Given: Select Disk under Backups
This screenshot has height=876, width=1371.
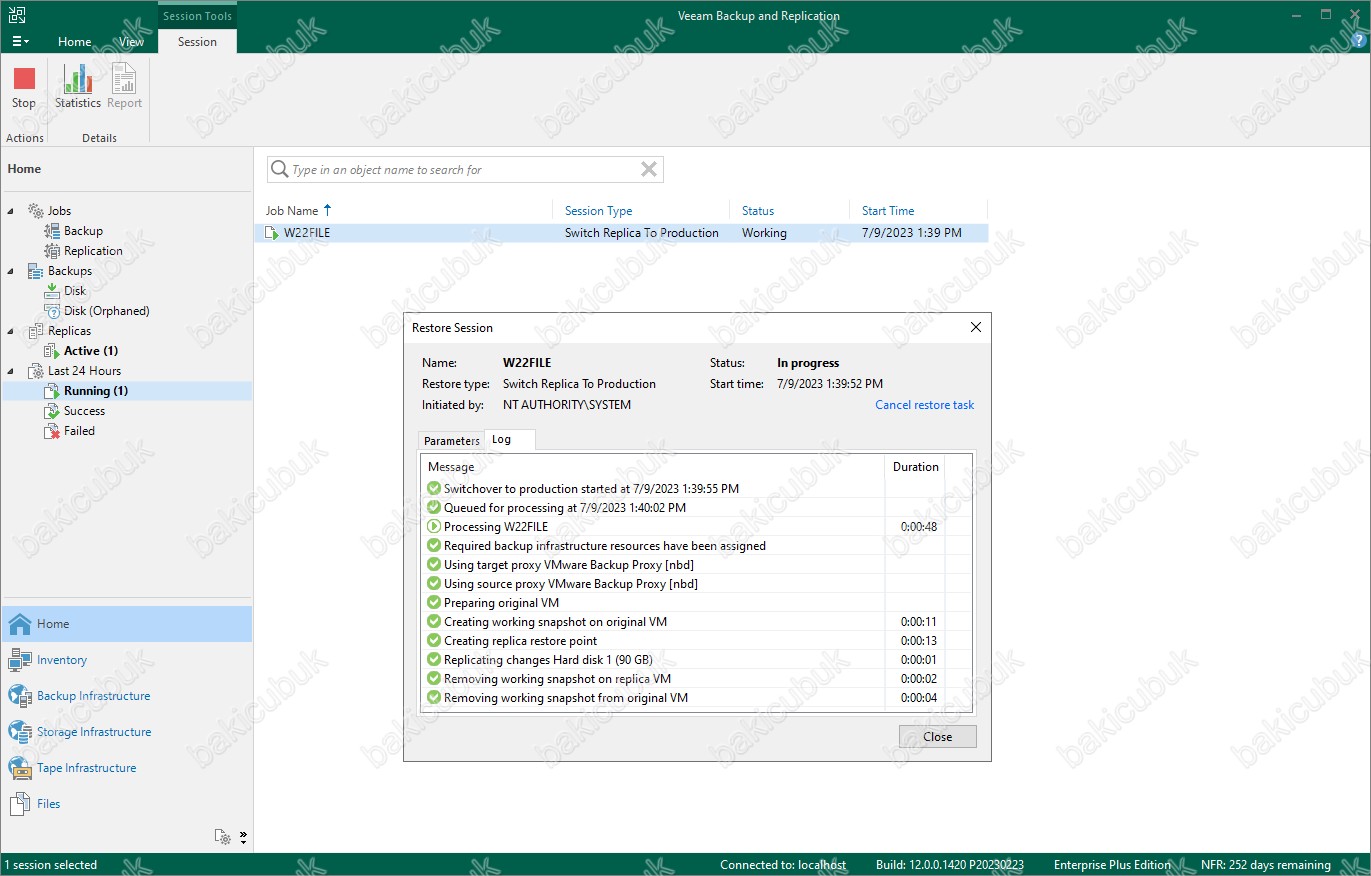Looking at the screenshot, I should click(75, 291).
